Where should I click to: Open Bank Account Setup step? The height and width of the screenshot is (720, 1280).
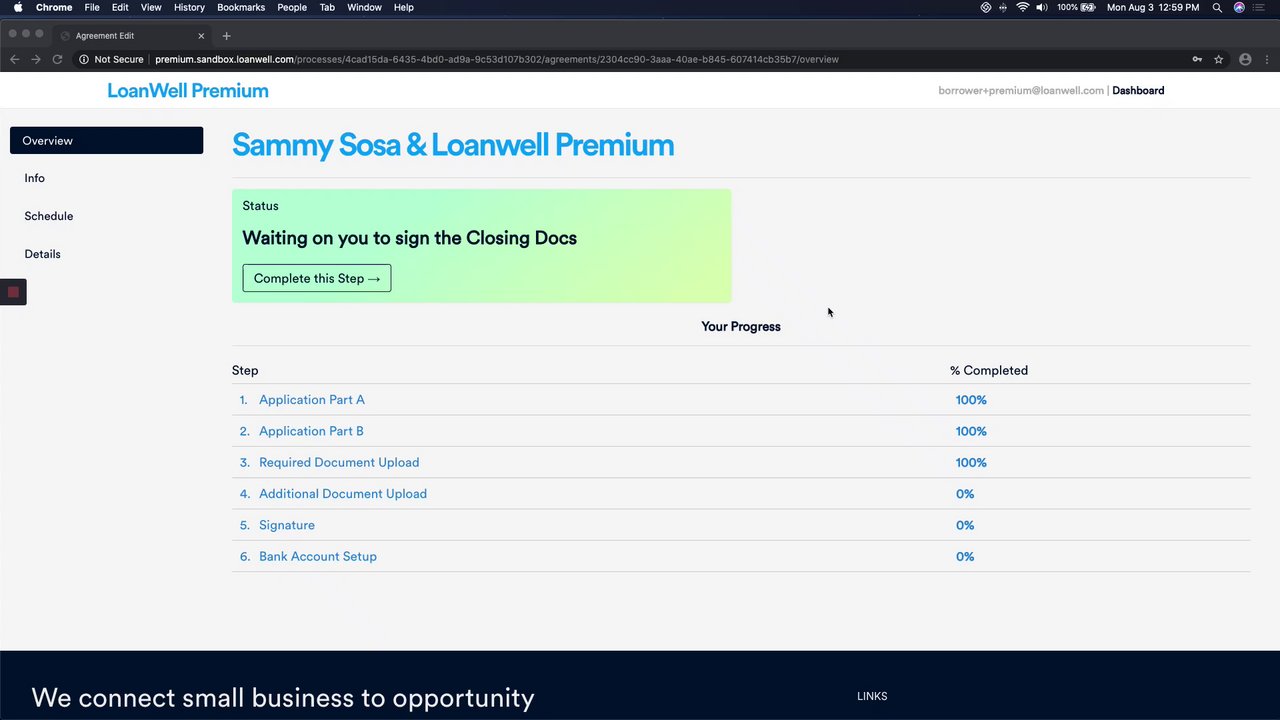[x=318, y=556]
